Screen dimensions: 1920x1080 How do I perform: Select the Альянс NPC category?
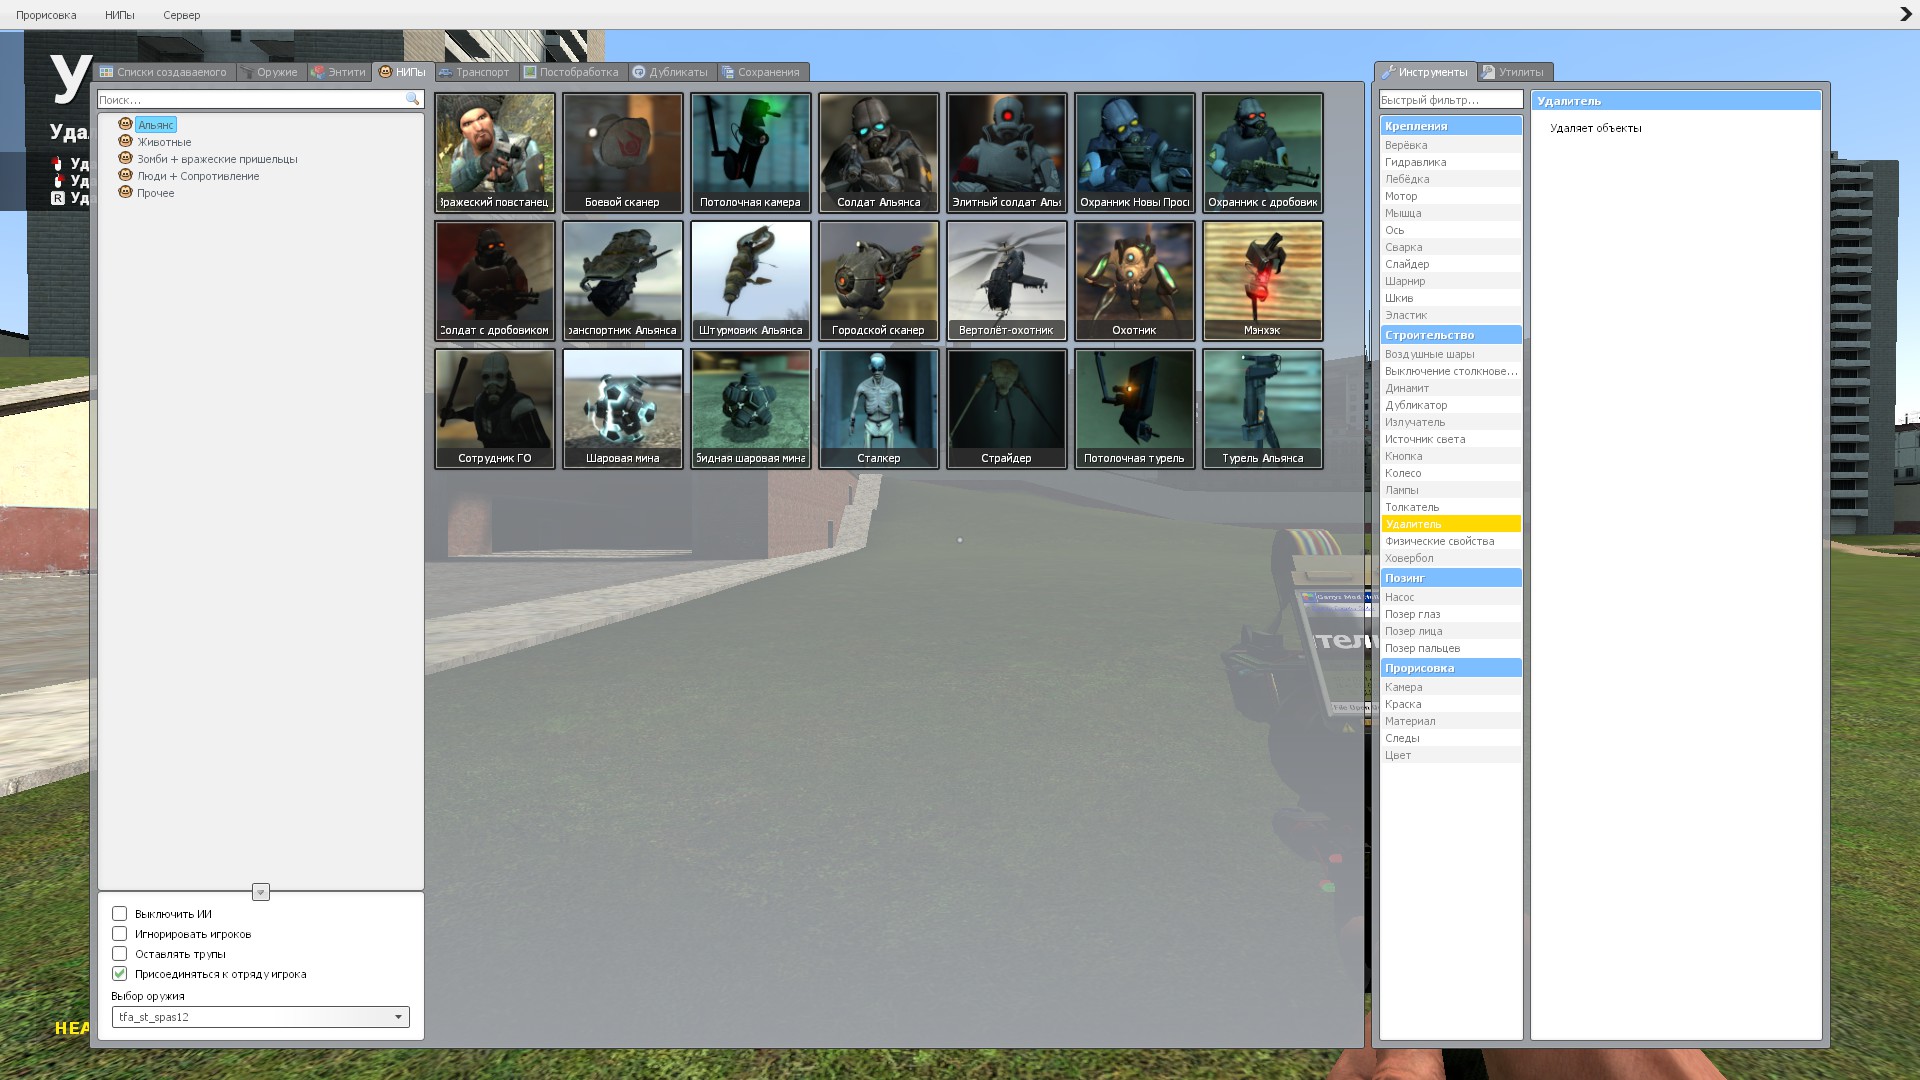(156, 125)
